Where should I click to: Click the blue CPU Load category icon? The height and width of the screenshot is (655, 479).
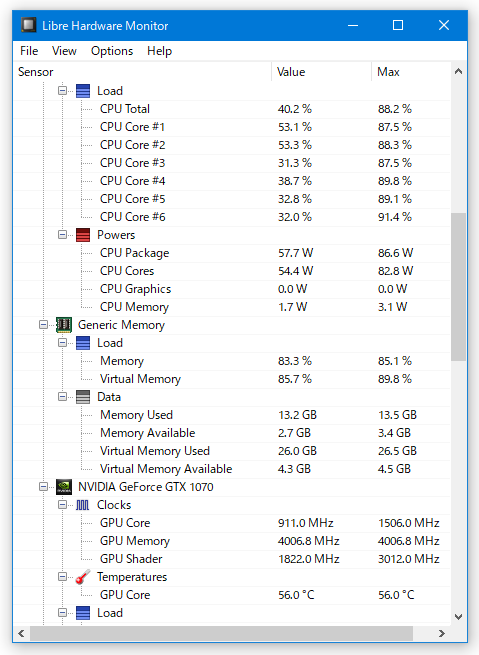(x=83, y=91)
